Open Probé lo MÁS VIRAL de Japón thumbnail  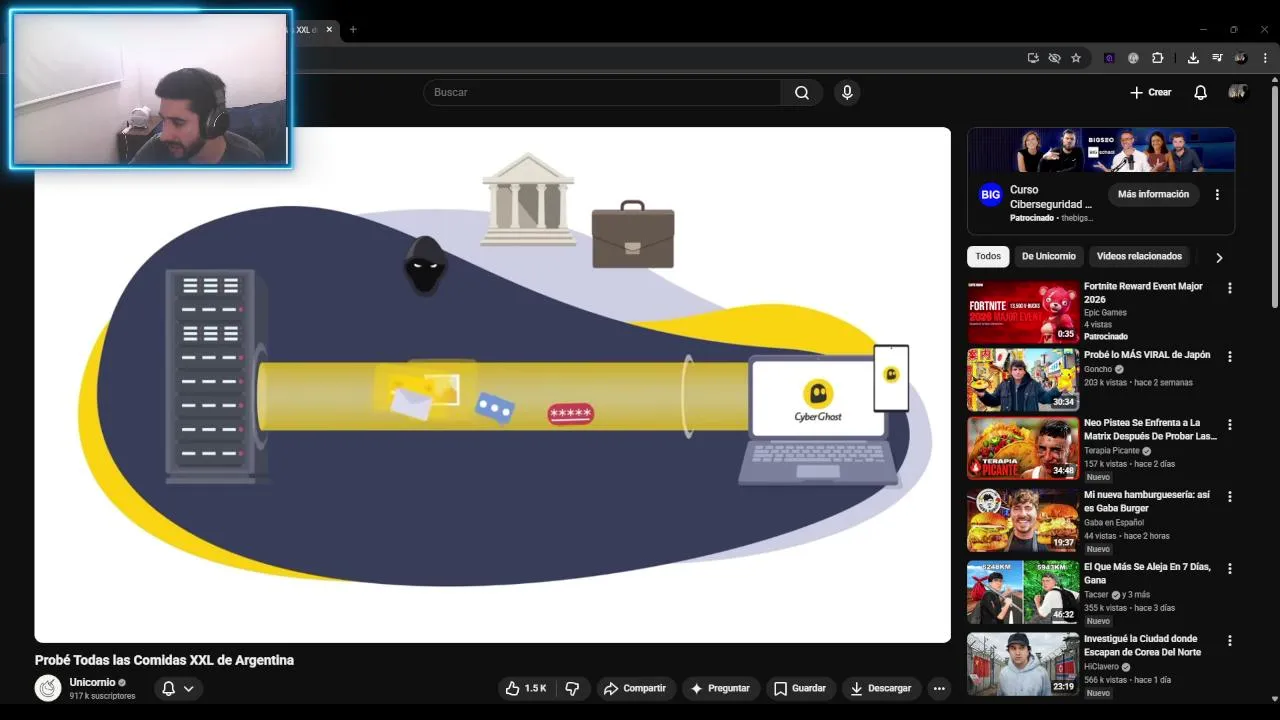pyautogui.click(x=1023, y=380)
